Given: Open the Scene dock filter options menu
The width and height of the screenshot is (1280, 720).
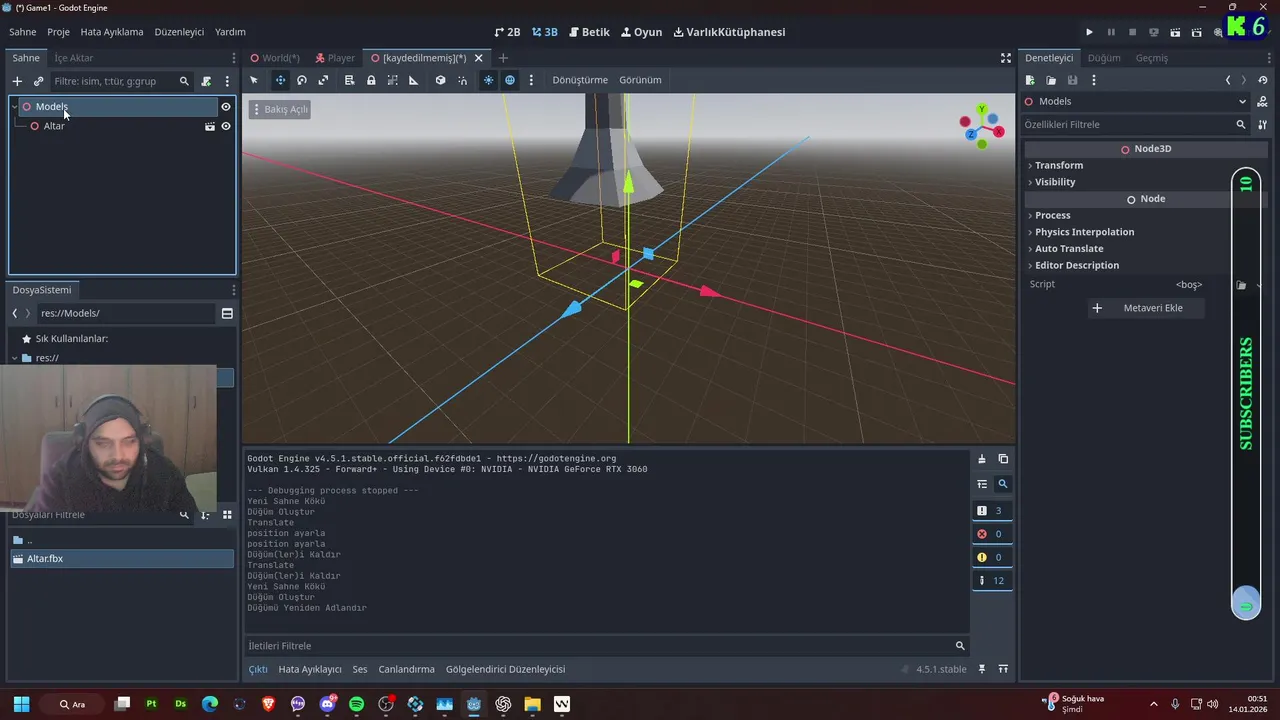Looking at the screenshot, I should point(227,81).
